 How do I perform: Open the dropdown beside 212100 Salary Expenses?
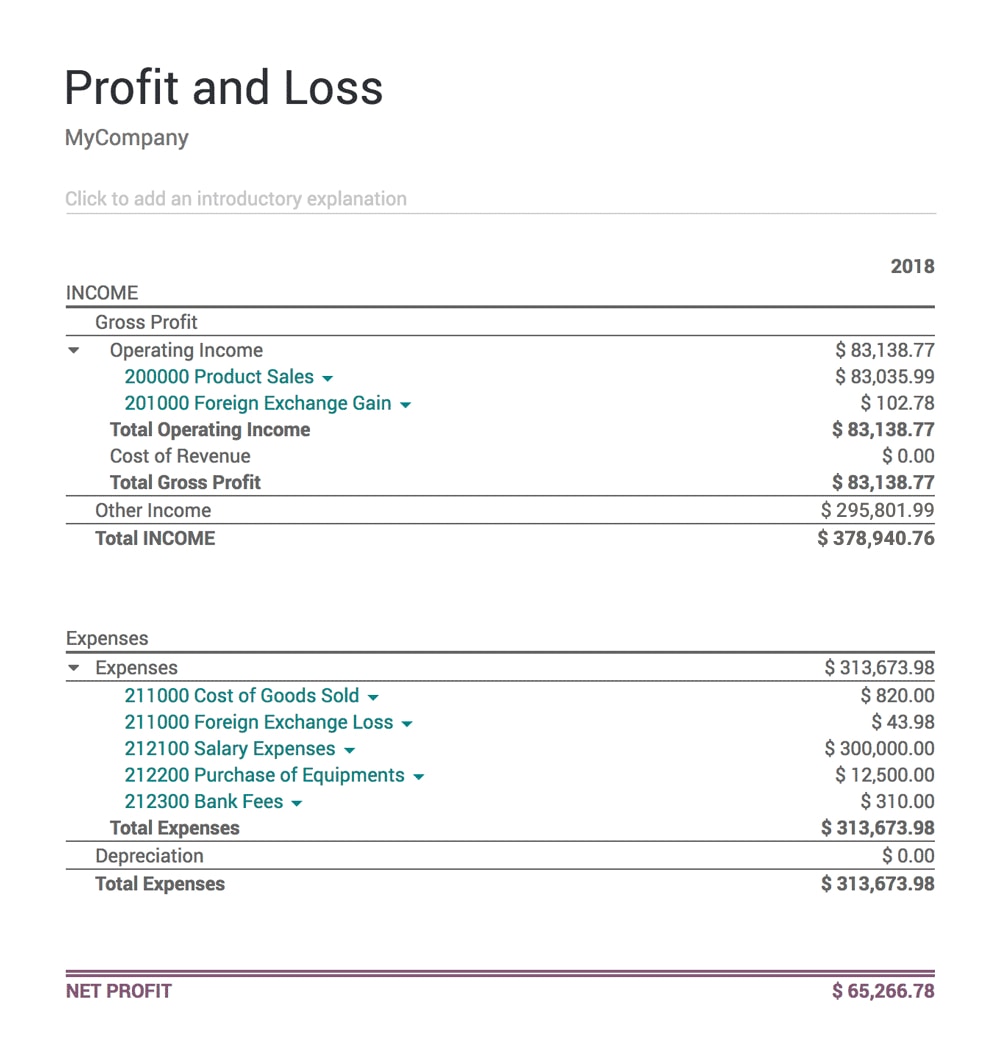point(350,748)
